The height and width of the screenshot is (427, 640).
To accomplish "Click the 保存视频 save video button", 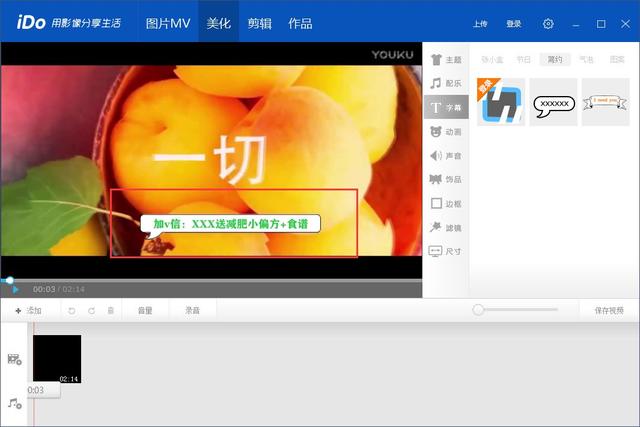I will tap(608, 311).
